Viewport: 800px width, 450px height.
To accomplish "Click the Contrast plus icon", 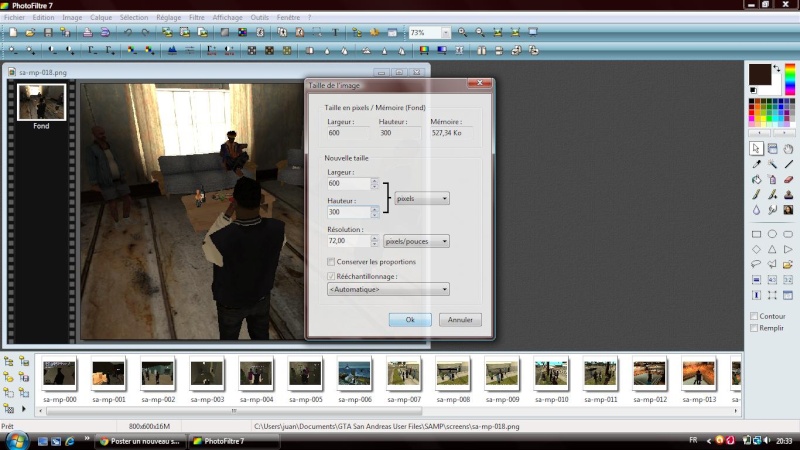I will point(70,50).
